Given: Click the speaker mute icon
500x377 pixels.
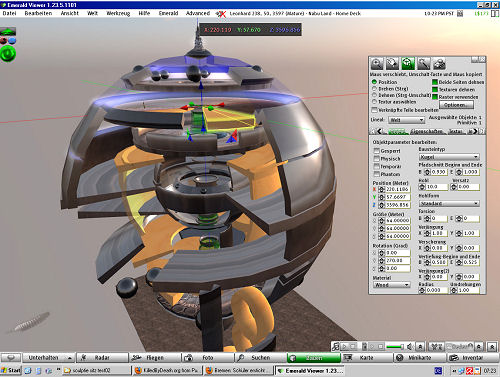Looking at the screenshot, I should (x=410, y=346).
